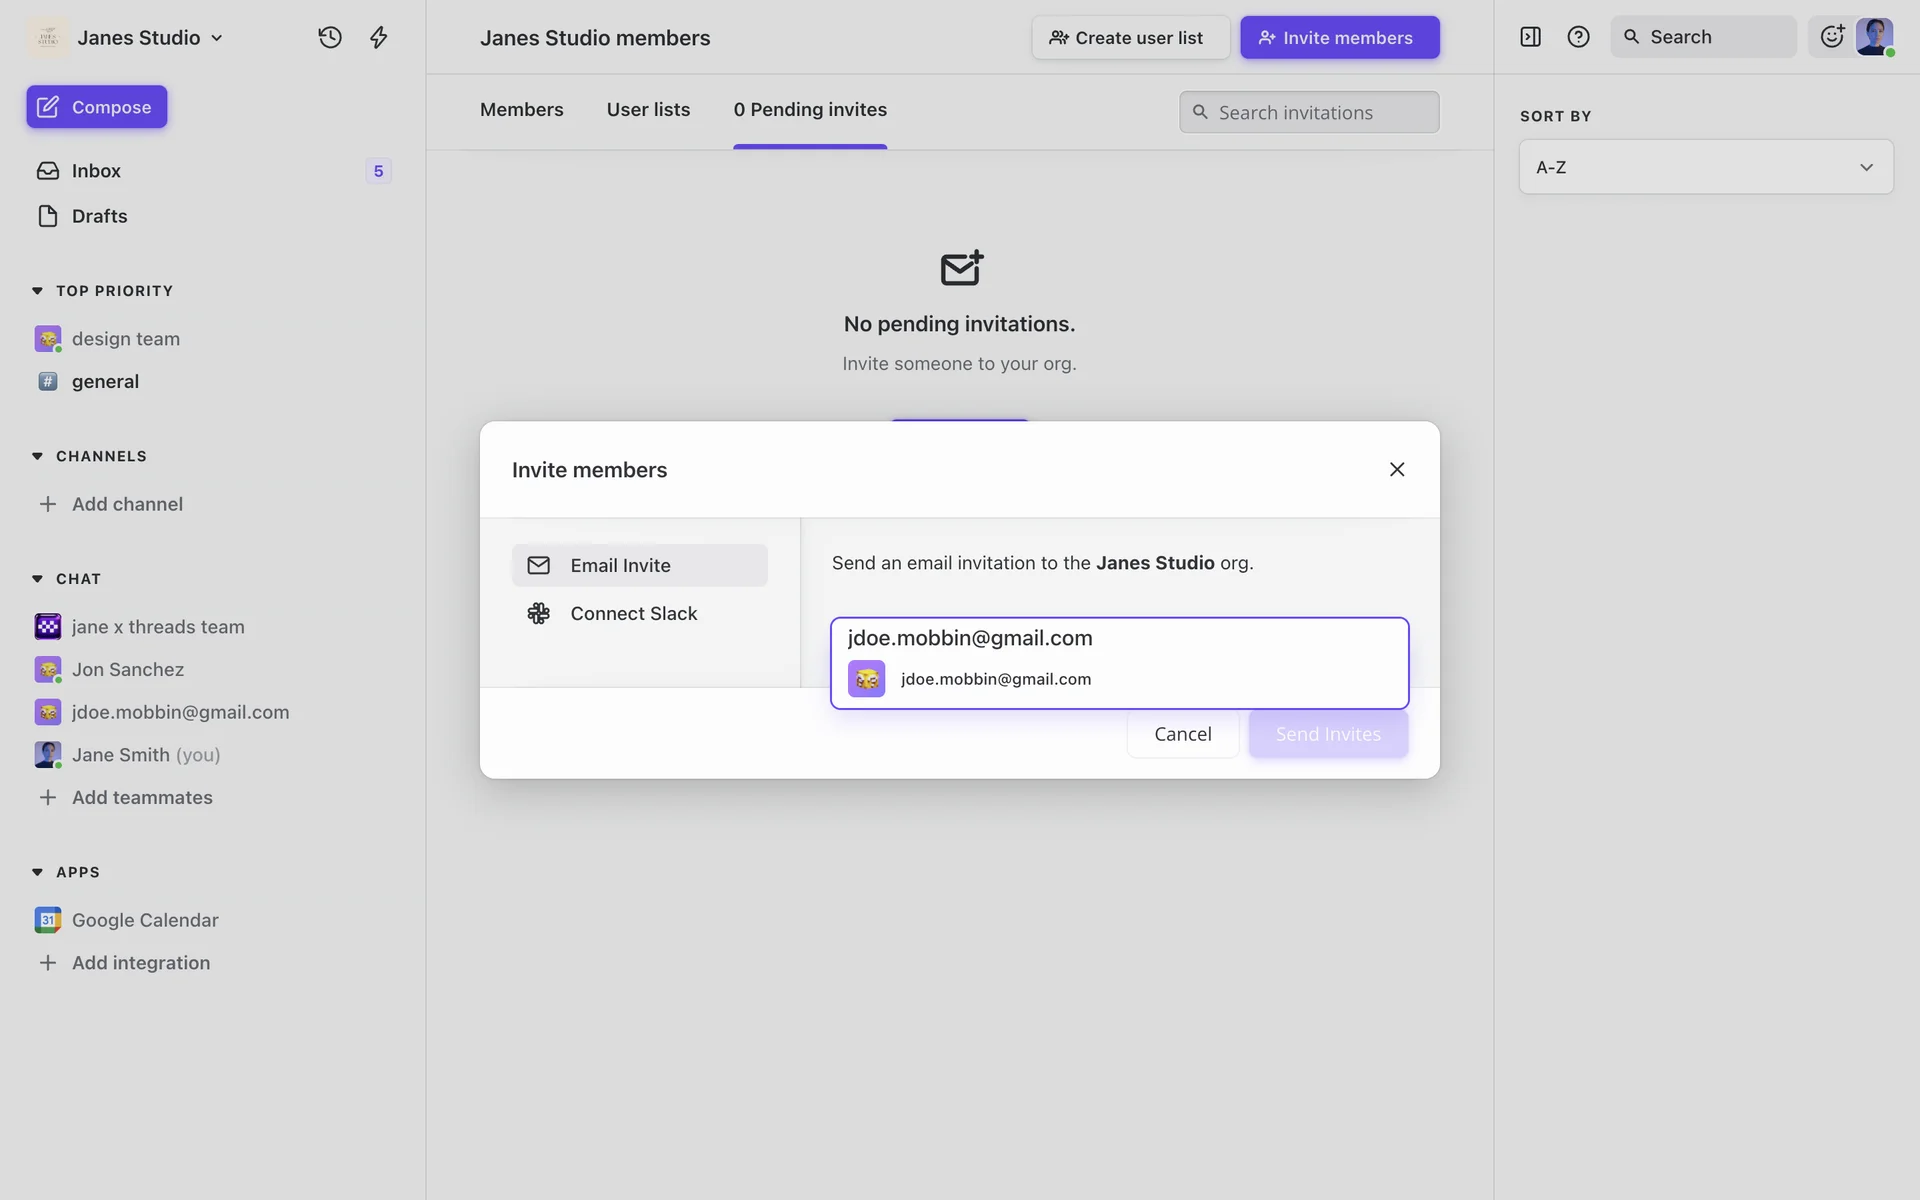Open the user profile avatar
This screenshot has width=1920, height=1200.
click(x=1874, y=37)
